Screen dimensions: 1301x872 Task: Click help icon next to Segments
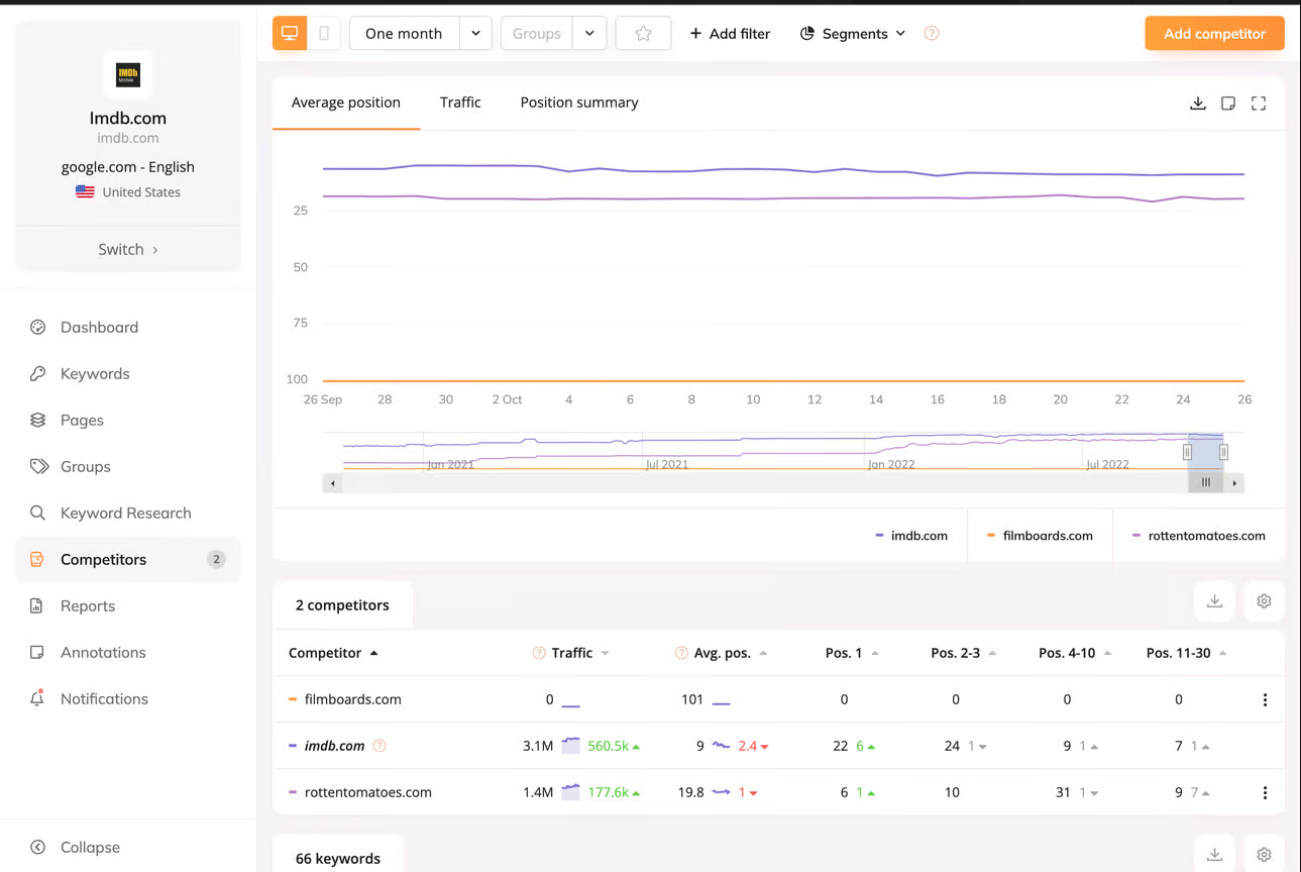click(x=931, y=33)
